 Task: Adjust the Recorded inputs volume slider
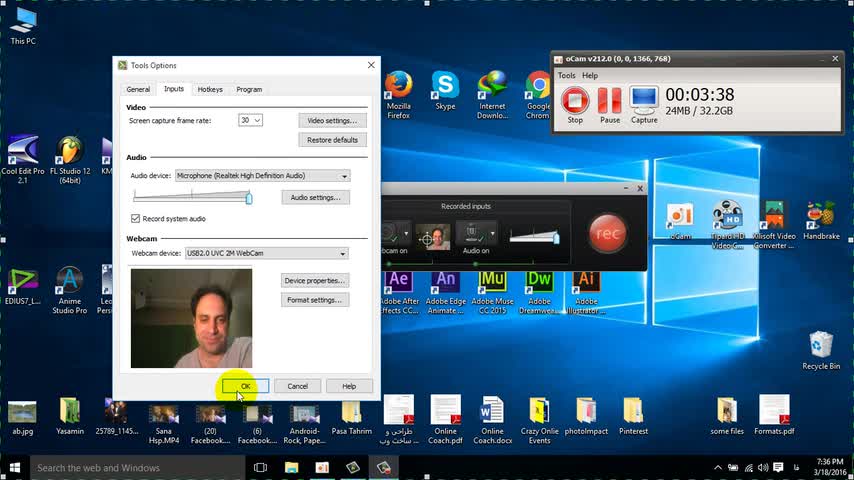click(556, 238)
